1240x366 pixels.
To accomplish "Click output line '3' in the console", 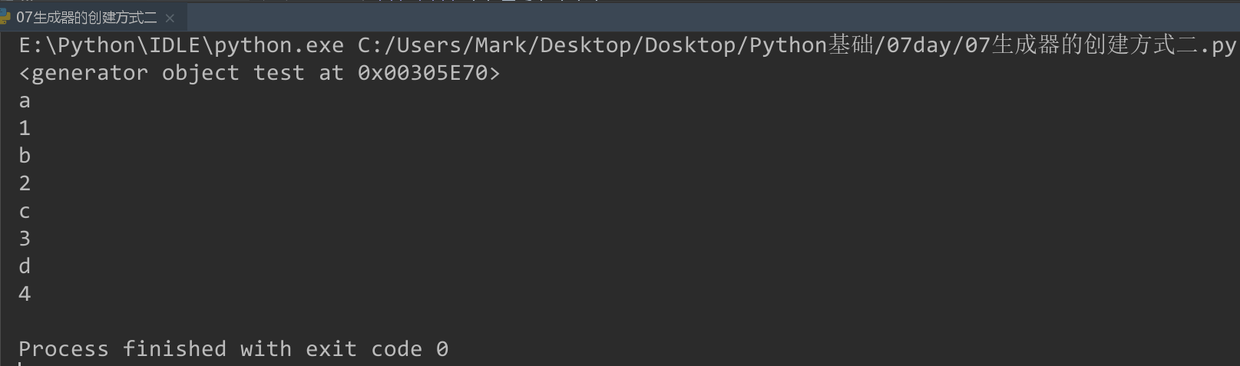I will (24, 238).
